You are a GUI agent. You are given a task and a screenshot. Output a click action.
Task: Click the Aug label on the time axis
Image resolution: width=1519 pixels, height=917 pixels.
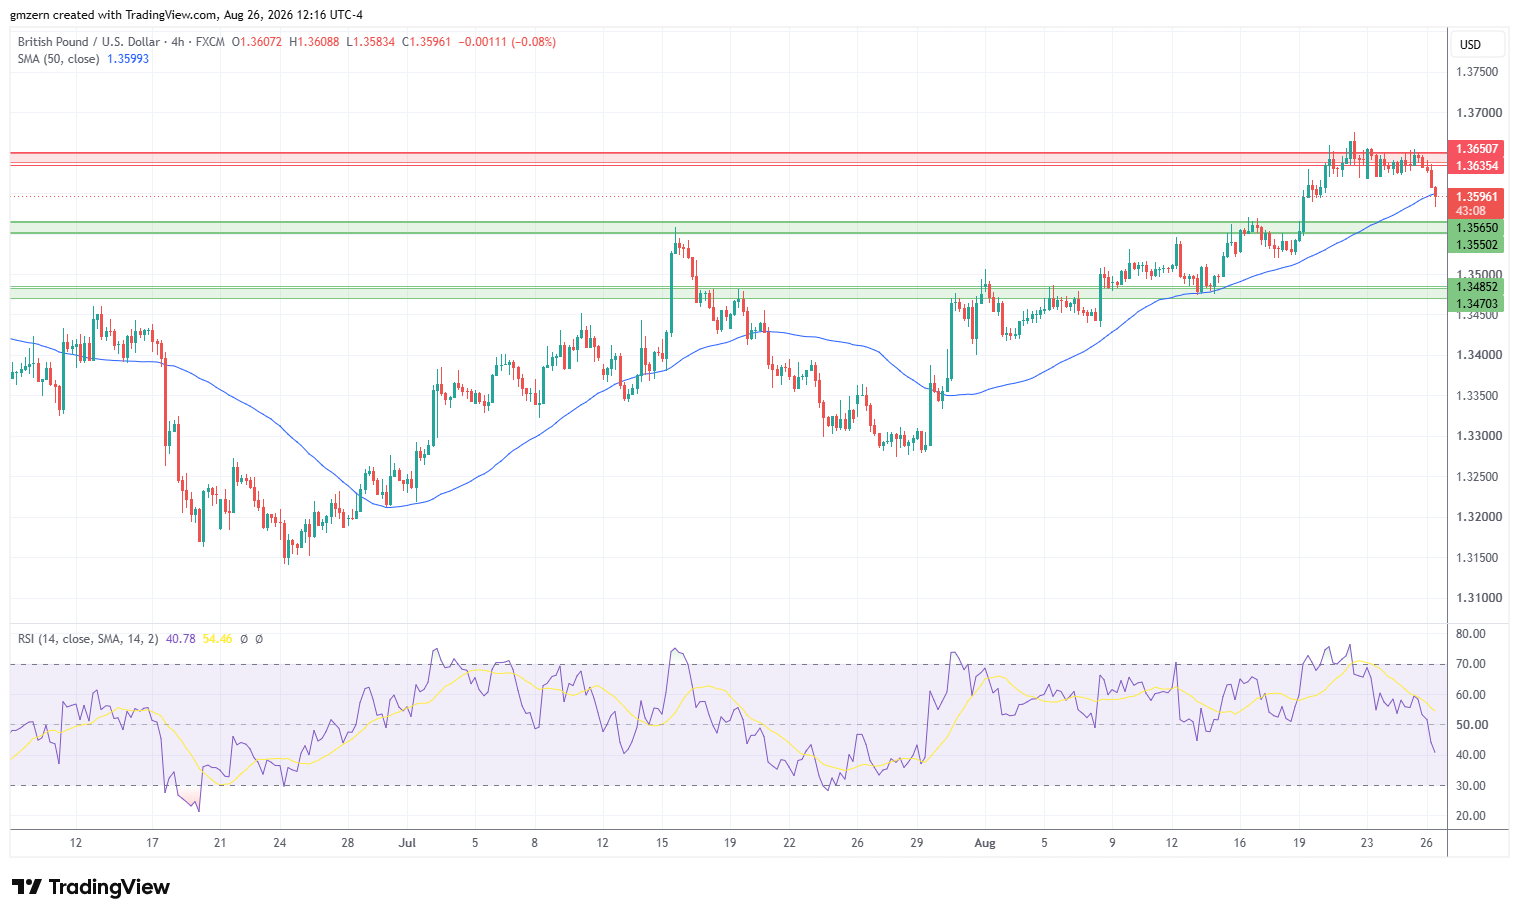point(985,843)
